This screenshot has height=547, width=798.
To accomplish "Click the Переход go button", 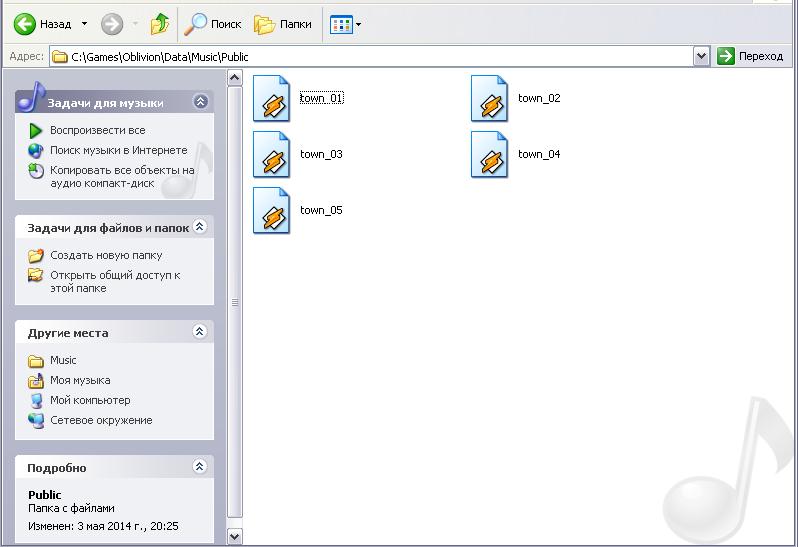I will (x=750, y=56).
